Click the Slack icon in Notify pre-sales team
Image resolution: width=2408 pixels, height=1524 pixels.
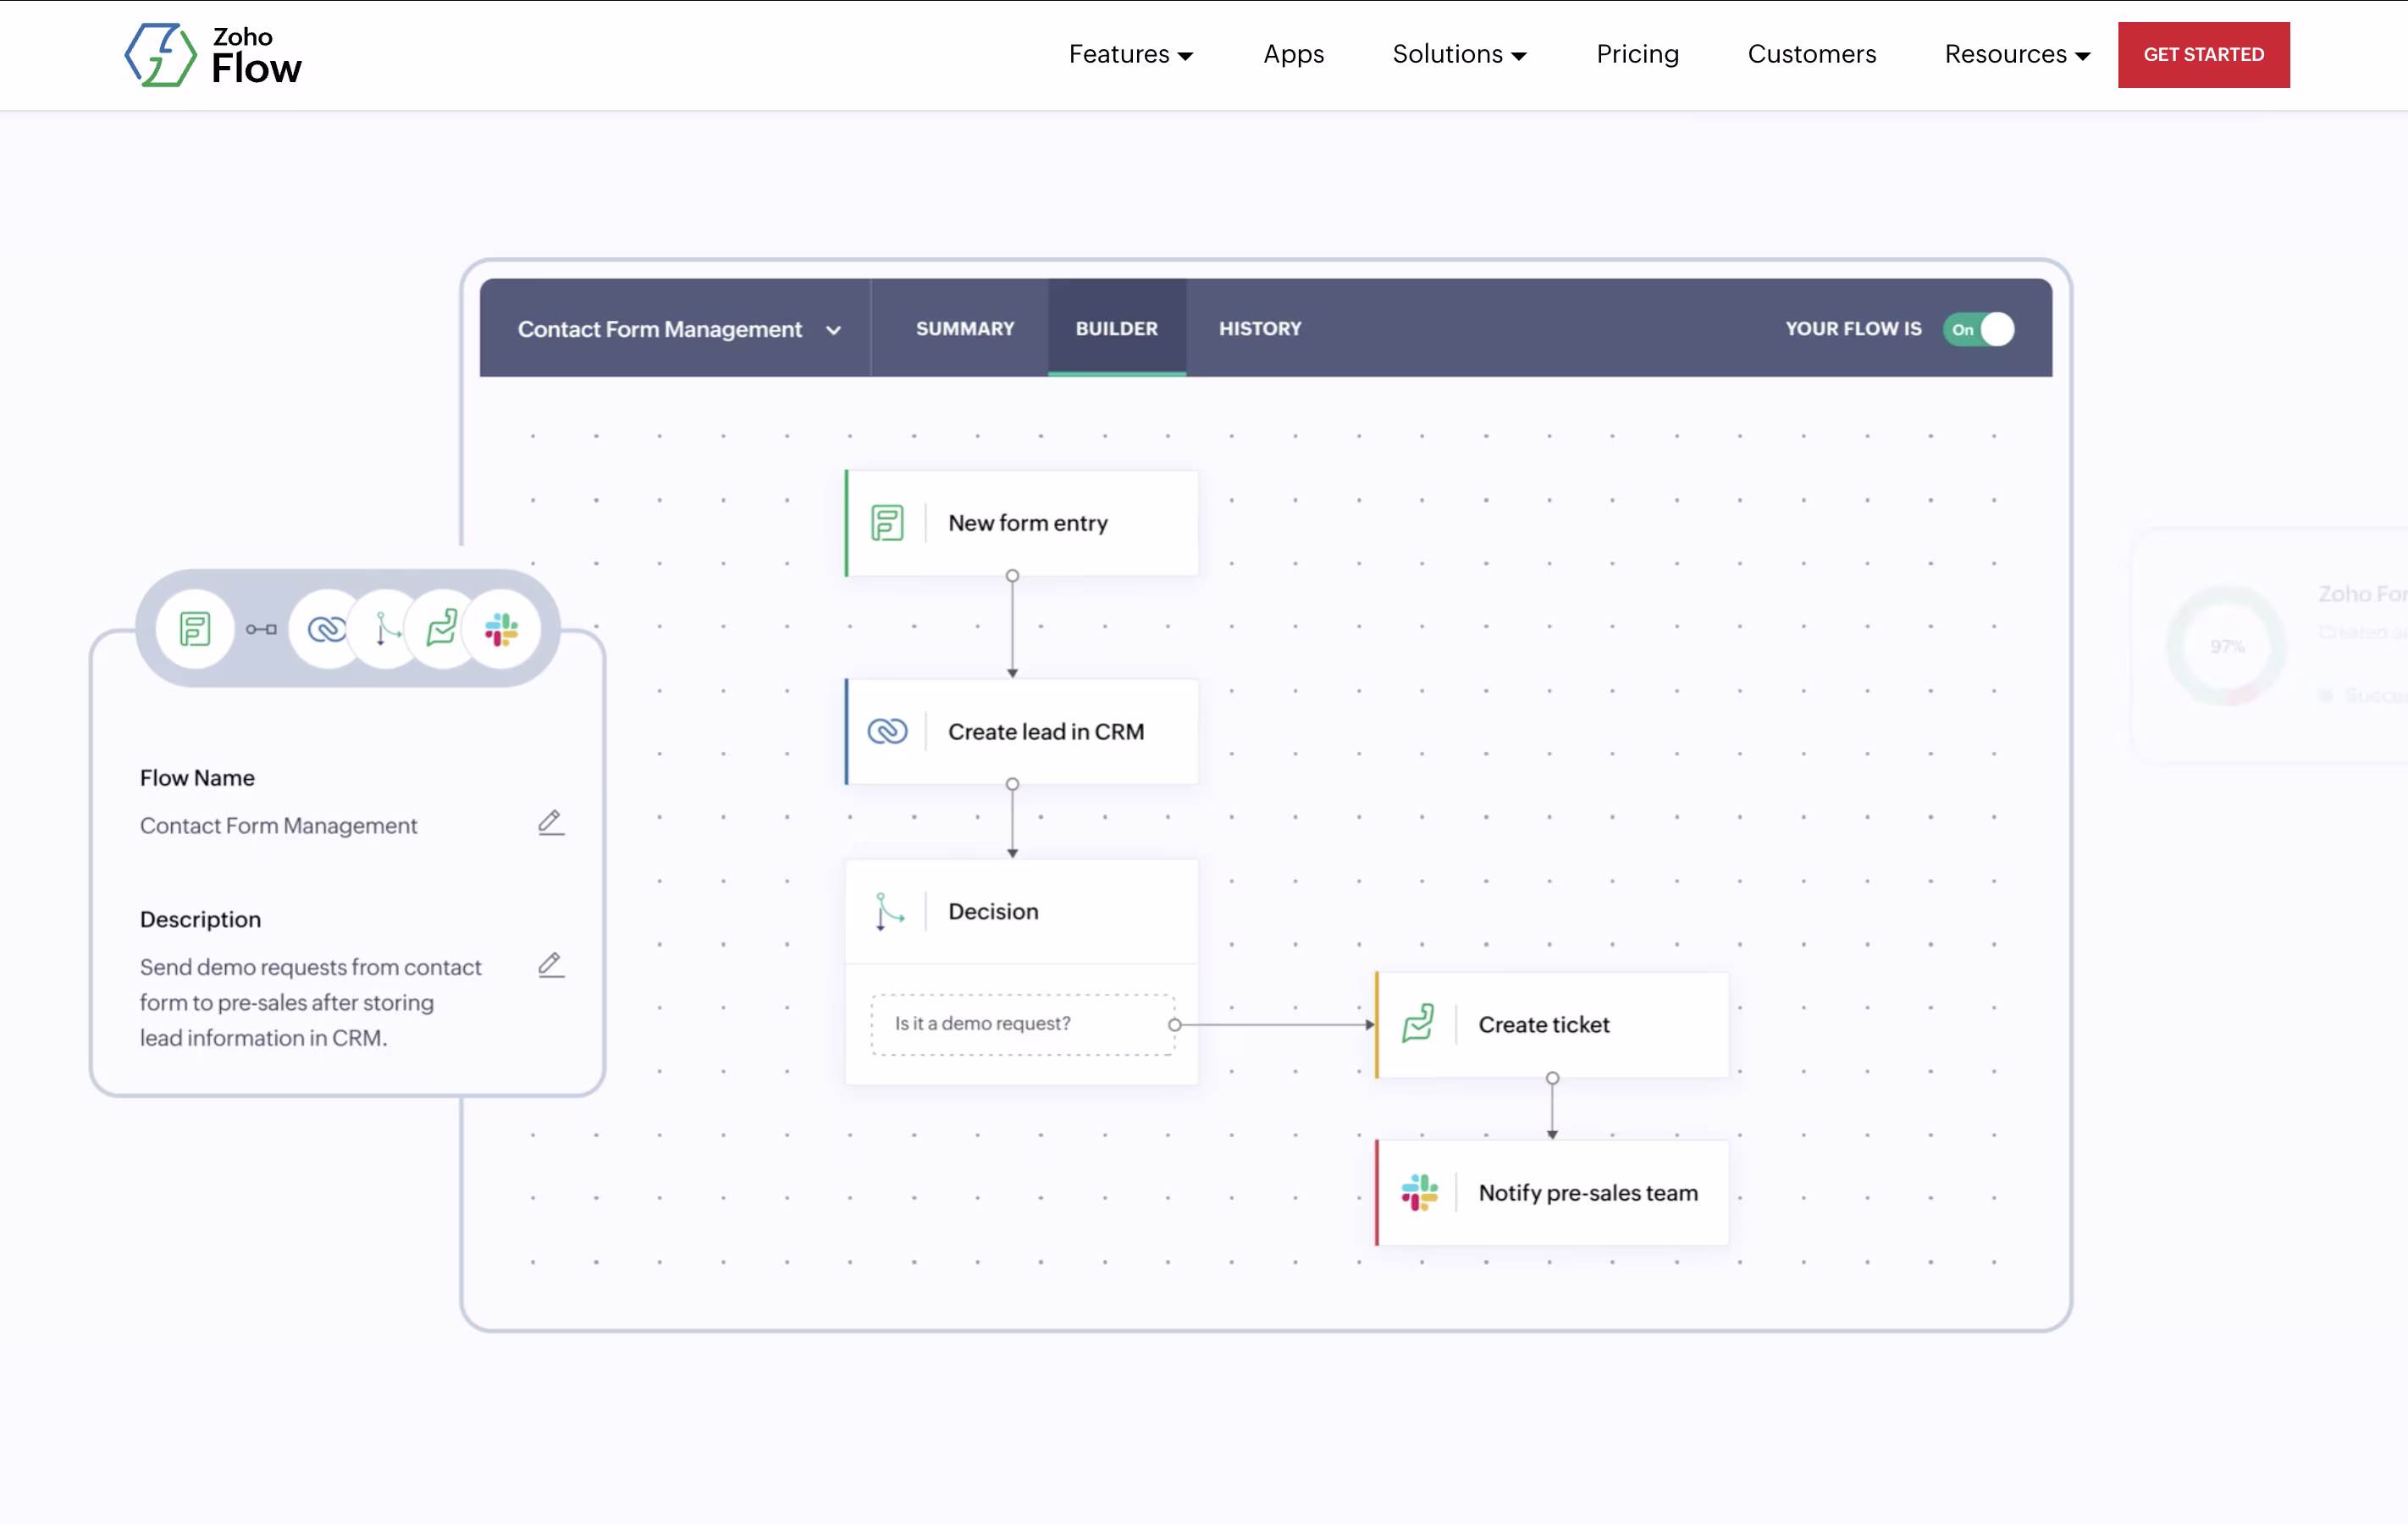[x=1418, y=1192]
